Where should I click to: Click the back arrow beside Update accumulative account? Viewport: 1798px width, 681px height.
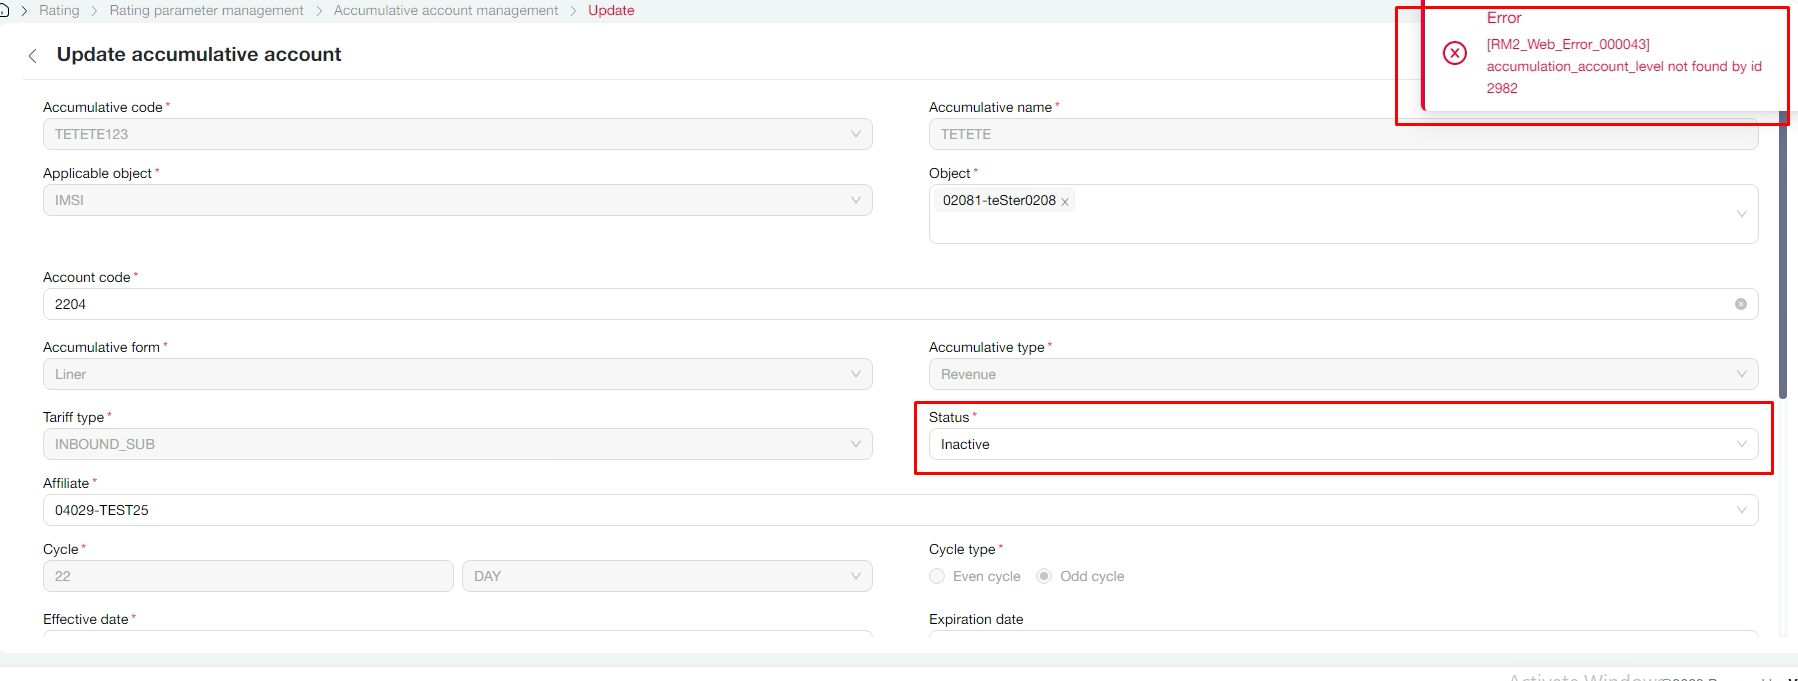33,56
